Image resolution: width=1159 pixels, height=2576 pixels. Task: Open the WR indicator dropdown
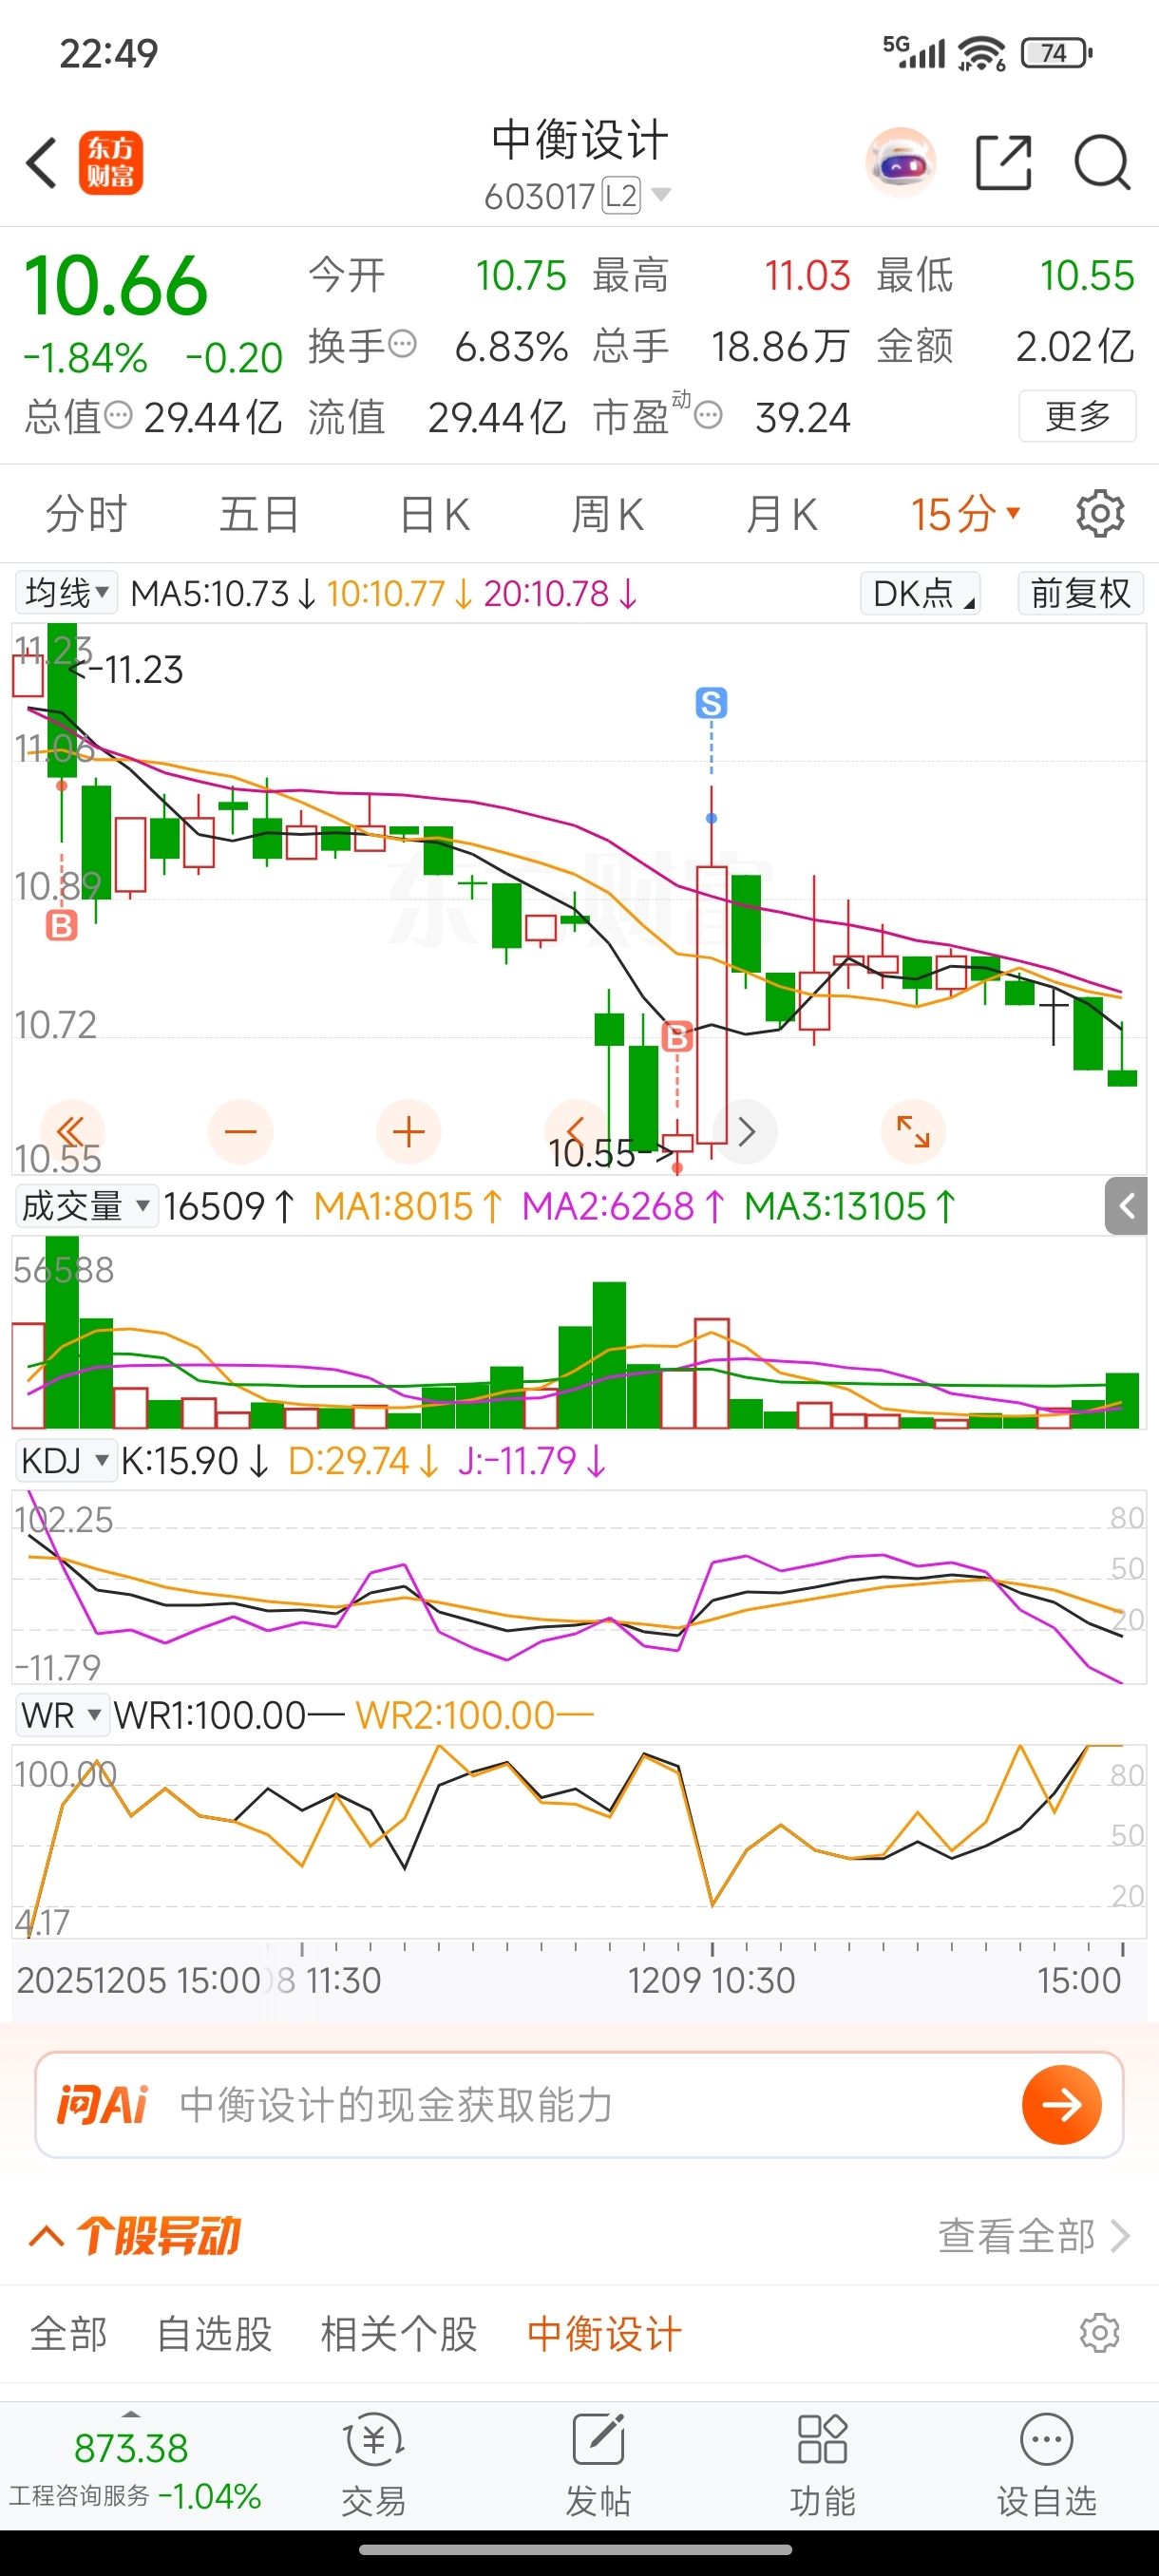pyautogui.click(x=61, y=1716)
